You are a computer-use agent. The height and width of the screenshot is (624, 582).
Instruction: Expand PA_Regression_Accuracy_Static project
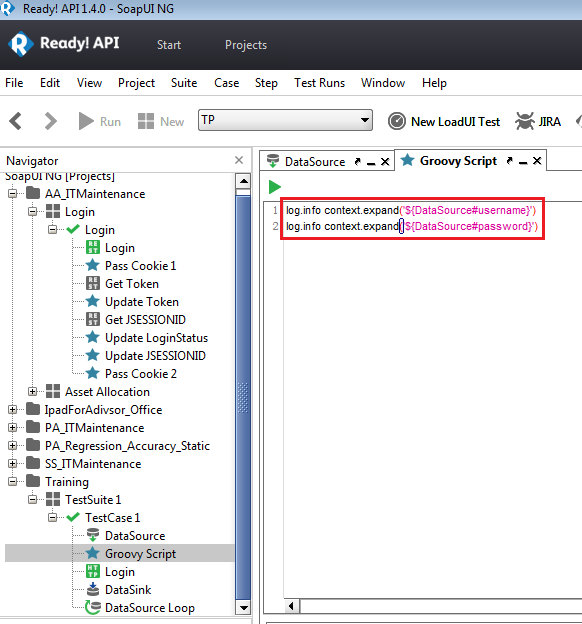[x=12, y=446]
